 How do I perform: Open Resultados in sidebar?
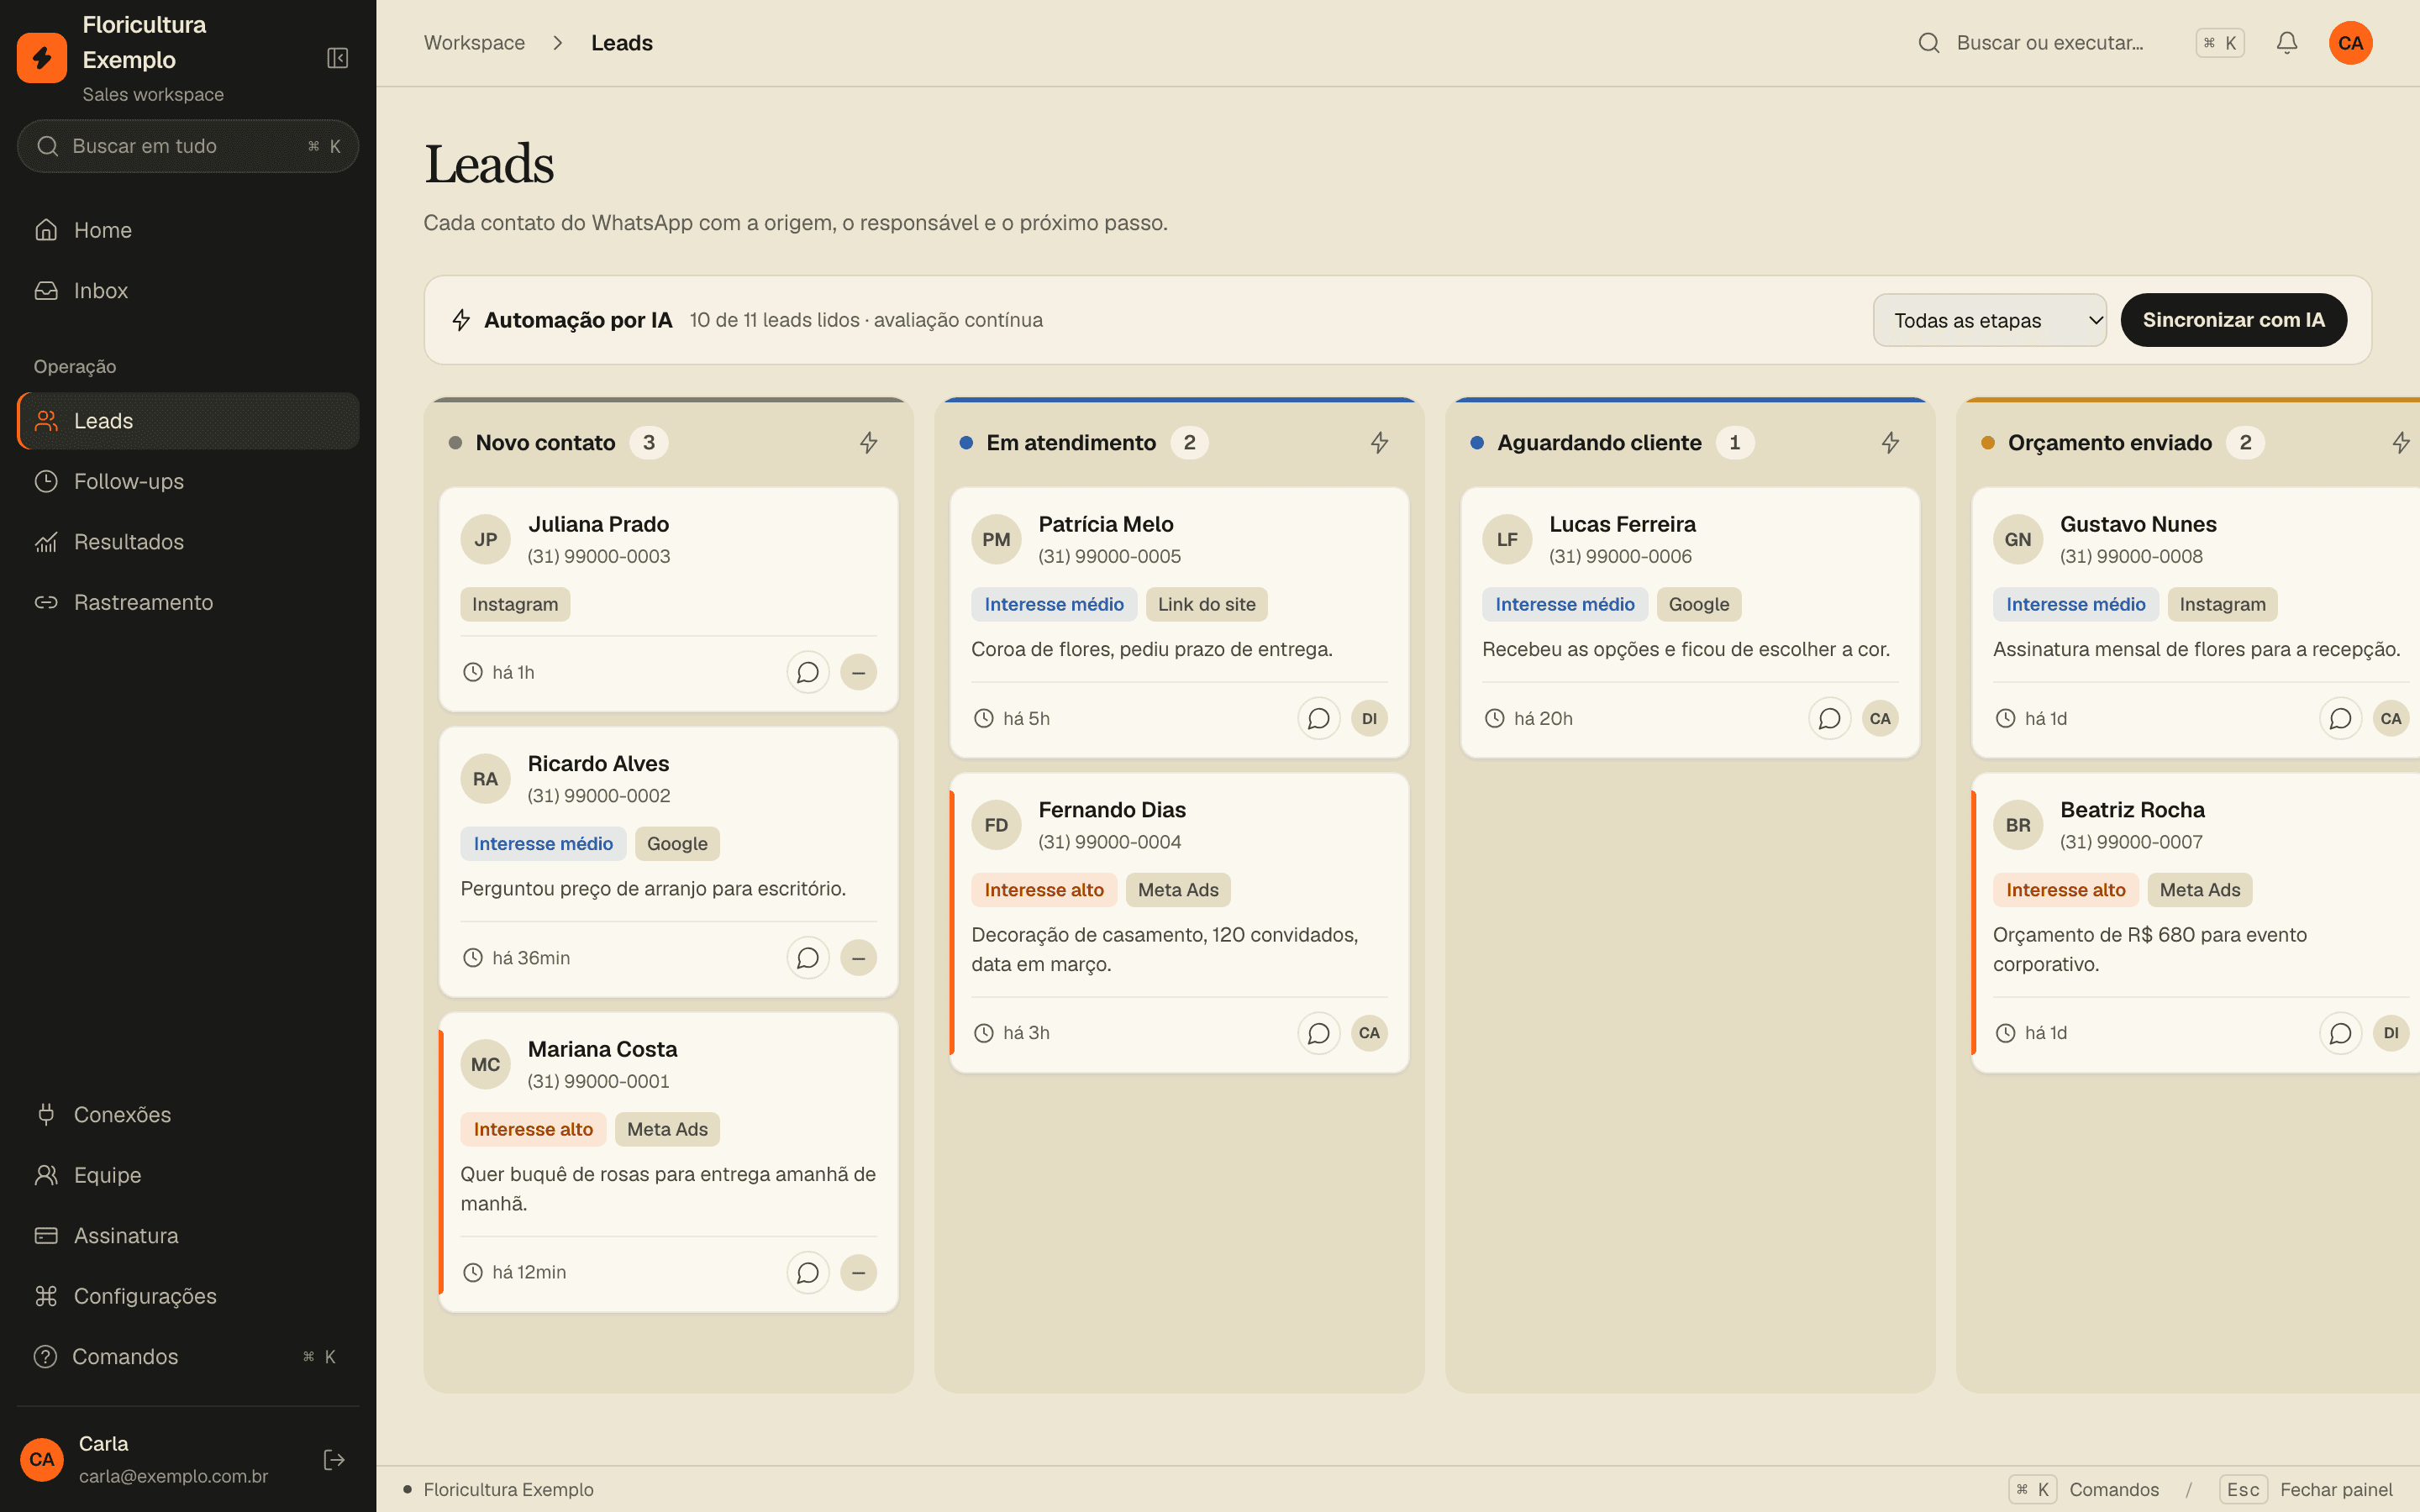[x=188, y=542]
